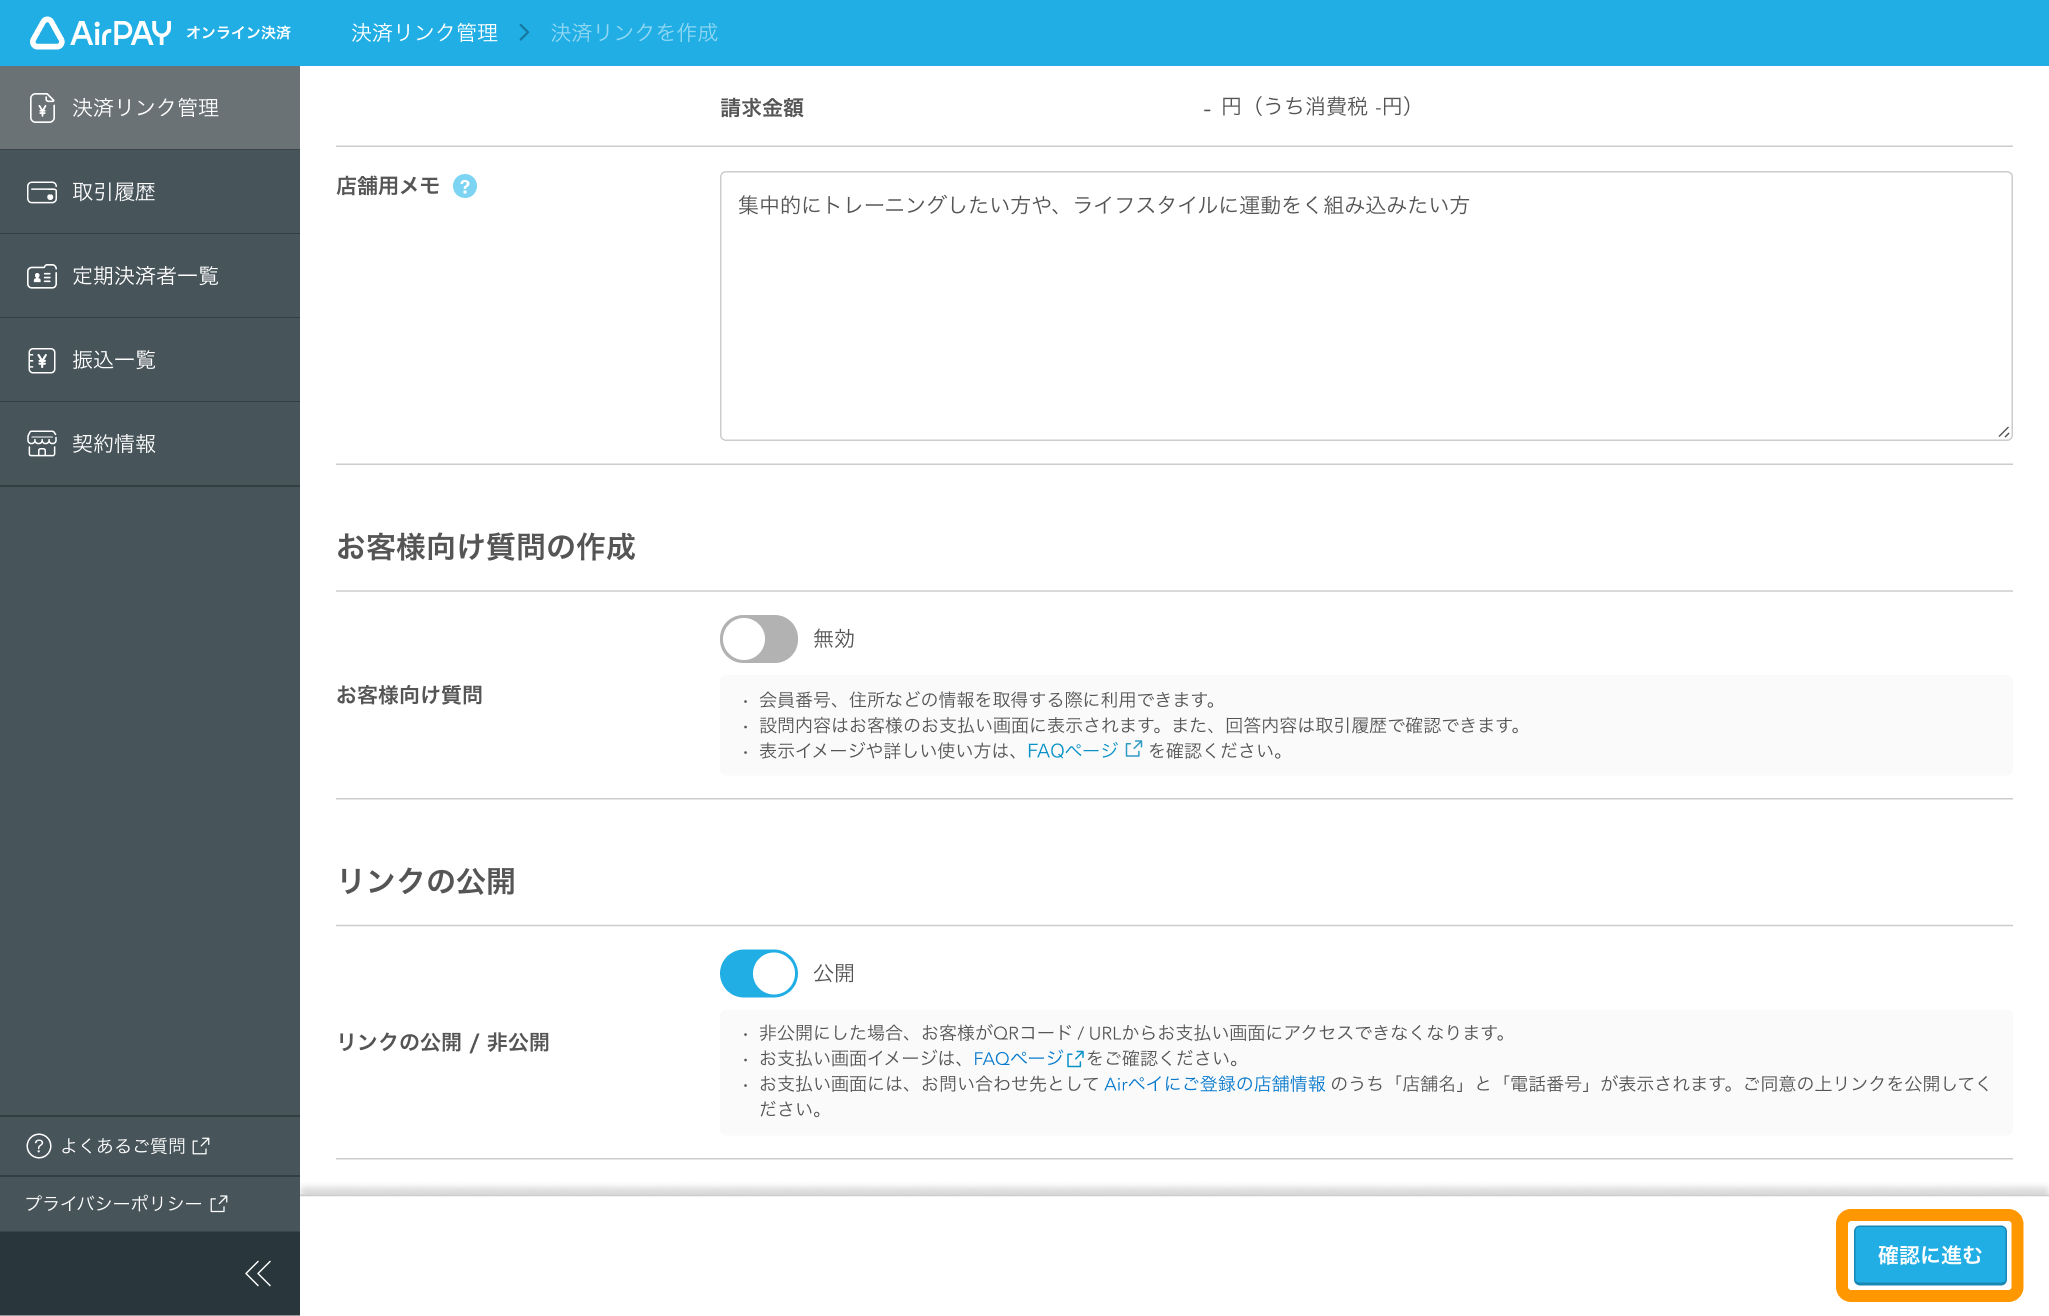Click the AirPAY triangle logo
2049x1316 pixels.
46,32
